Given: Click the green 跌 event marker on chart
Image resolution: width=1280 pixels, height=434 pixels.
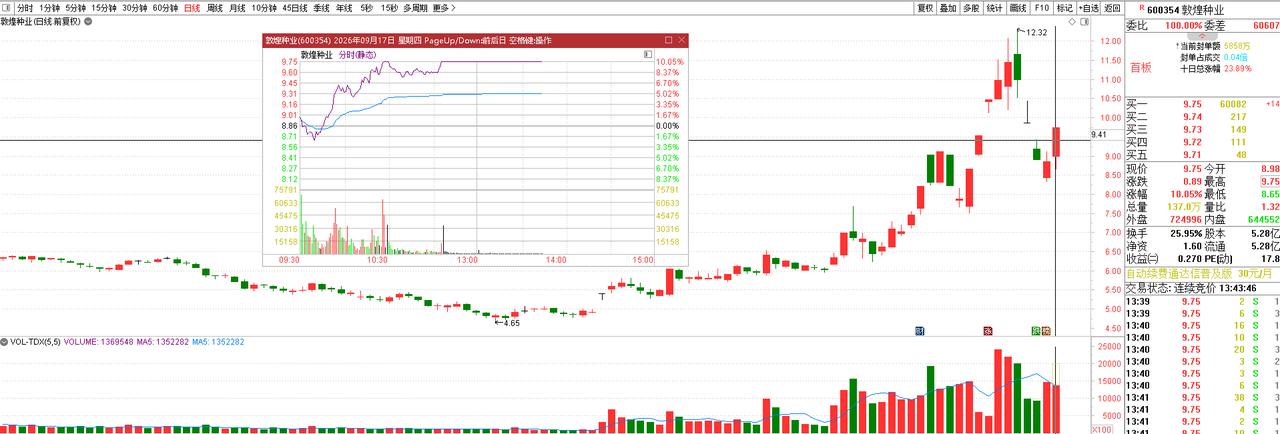Looking at the screenshot, I should [x=1035, y=329].
